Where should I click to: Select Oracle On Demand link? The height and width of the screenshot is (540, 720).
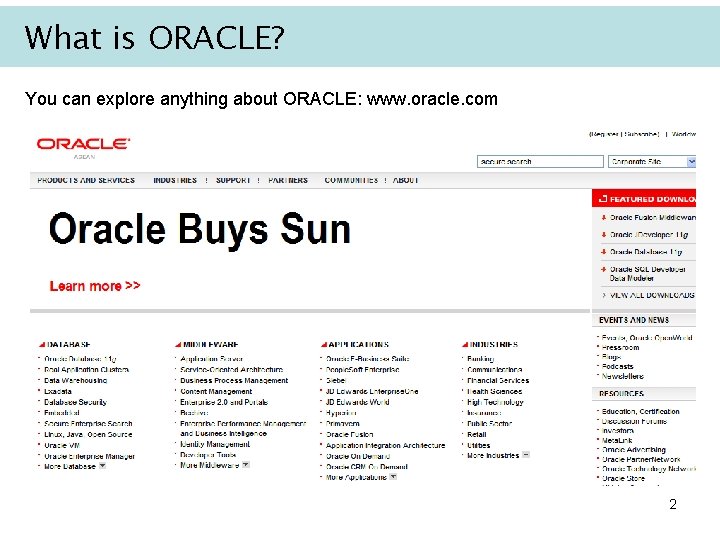[x=358, y=456]
